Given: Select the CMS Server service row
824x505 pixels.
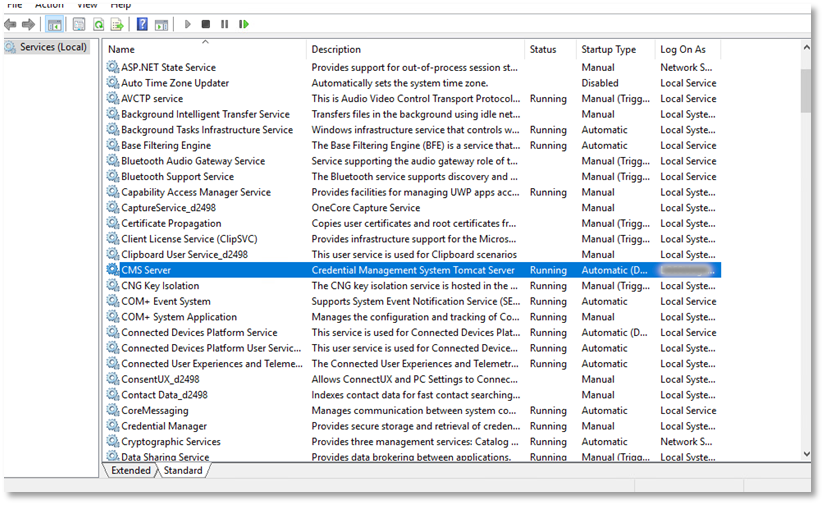Looking at the screenshot, I should [x=146, y=270].
